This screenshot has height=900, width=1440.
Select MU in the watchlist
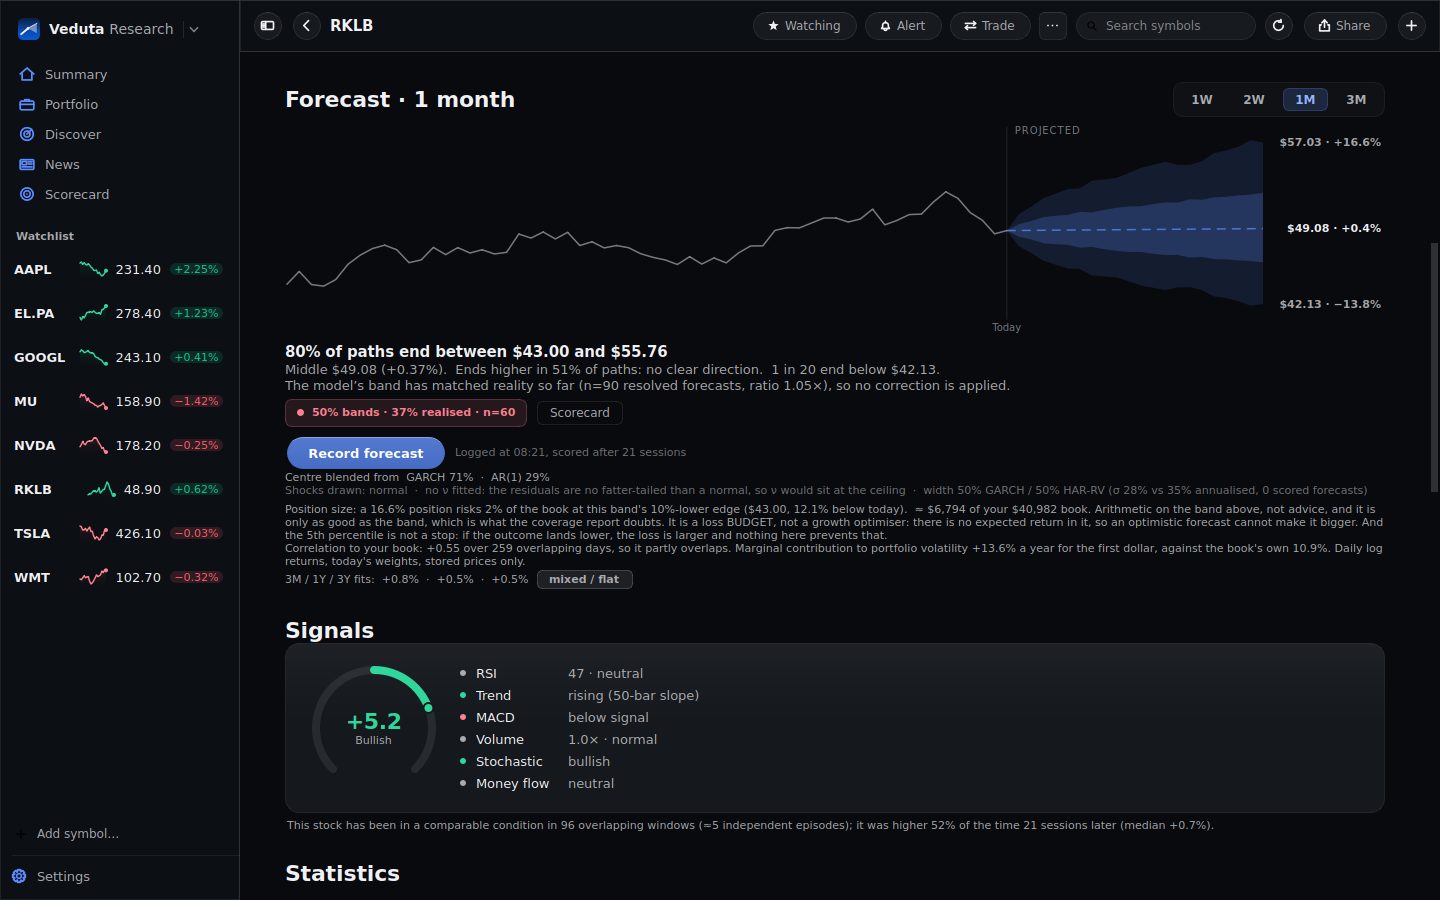pos(120,401)
